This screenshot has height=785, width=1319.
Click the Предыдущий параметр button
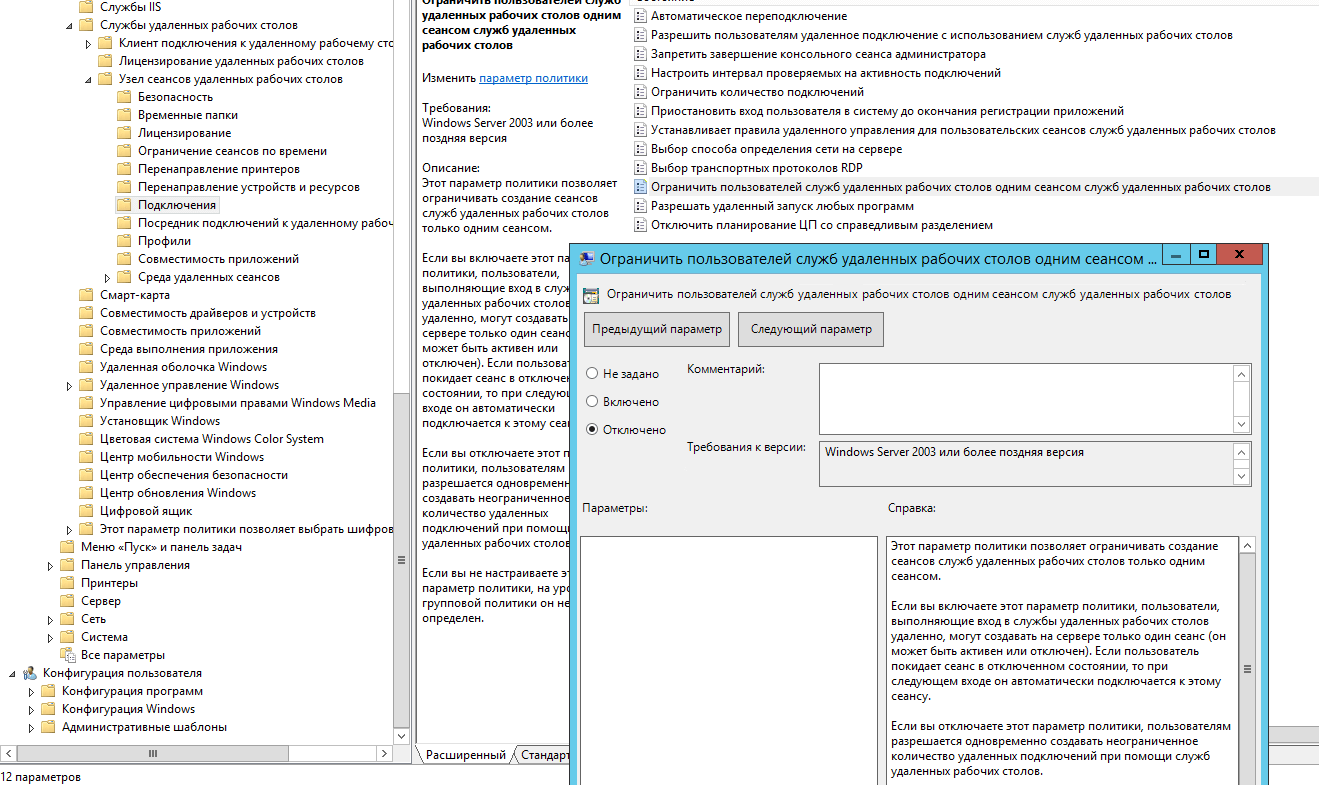coord(656,329)
